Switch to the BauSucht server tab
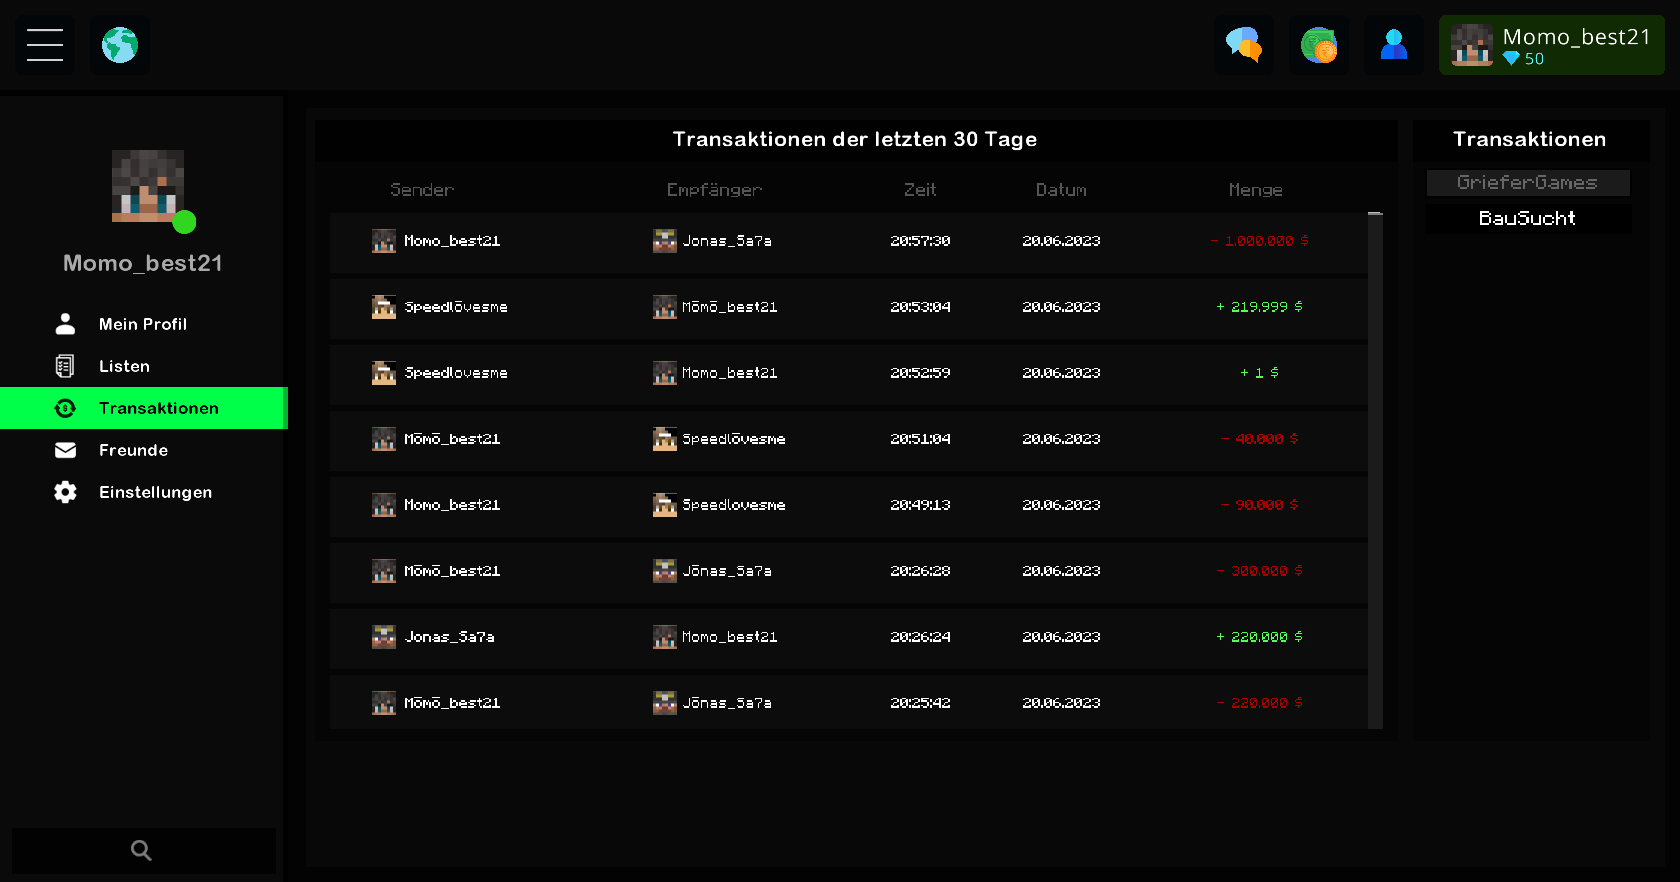 point(1528,219)
